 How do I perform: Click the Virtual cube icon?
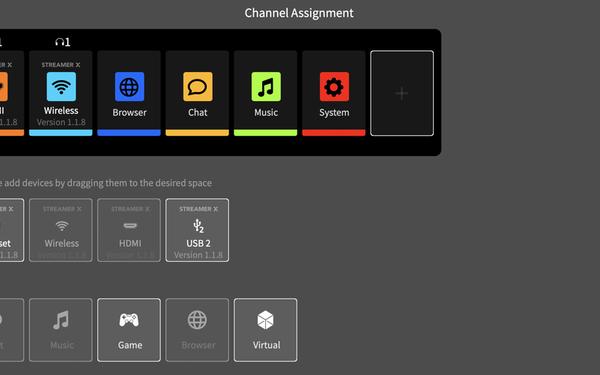coord(266,320)
